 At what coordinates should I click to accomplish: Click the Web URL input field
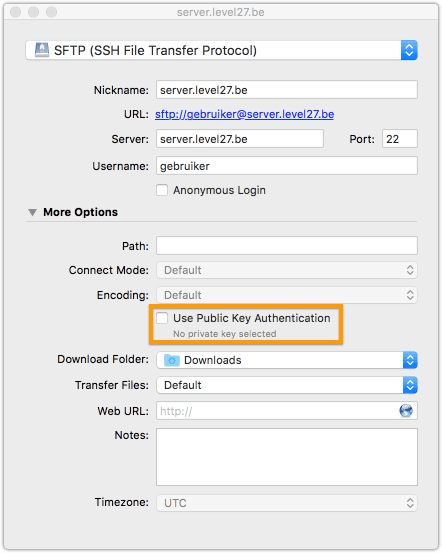coord(287,411)
